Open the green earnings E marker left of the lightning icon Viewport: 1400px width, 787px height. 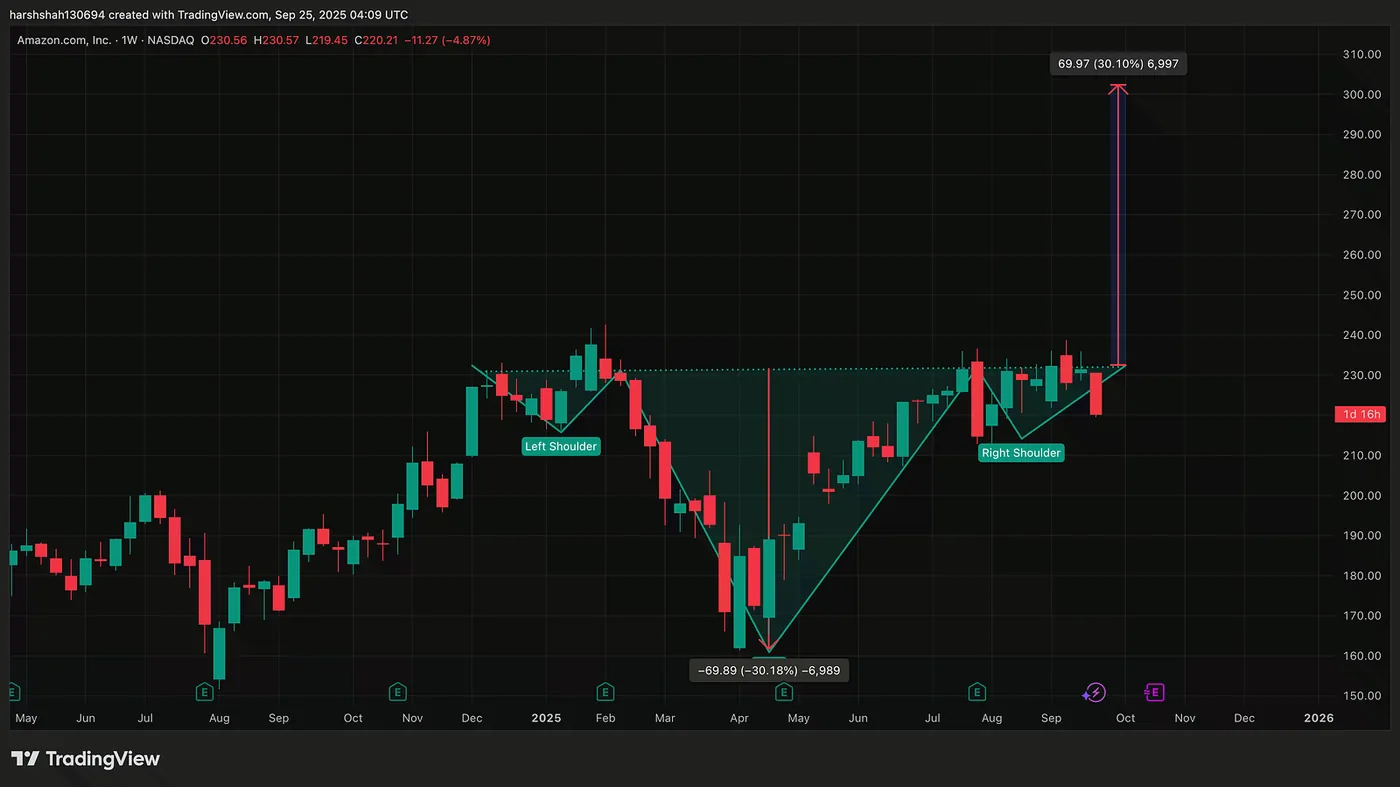pyautogui.click(x=977, y=692)
